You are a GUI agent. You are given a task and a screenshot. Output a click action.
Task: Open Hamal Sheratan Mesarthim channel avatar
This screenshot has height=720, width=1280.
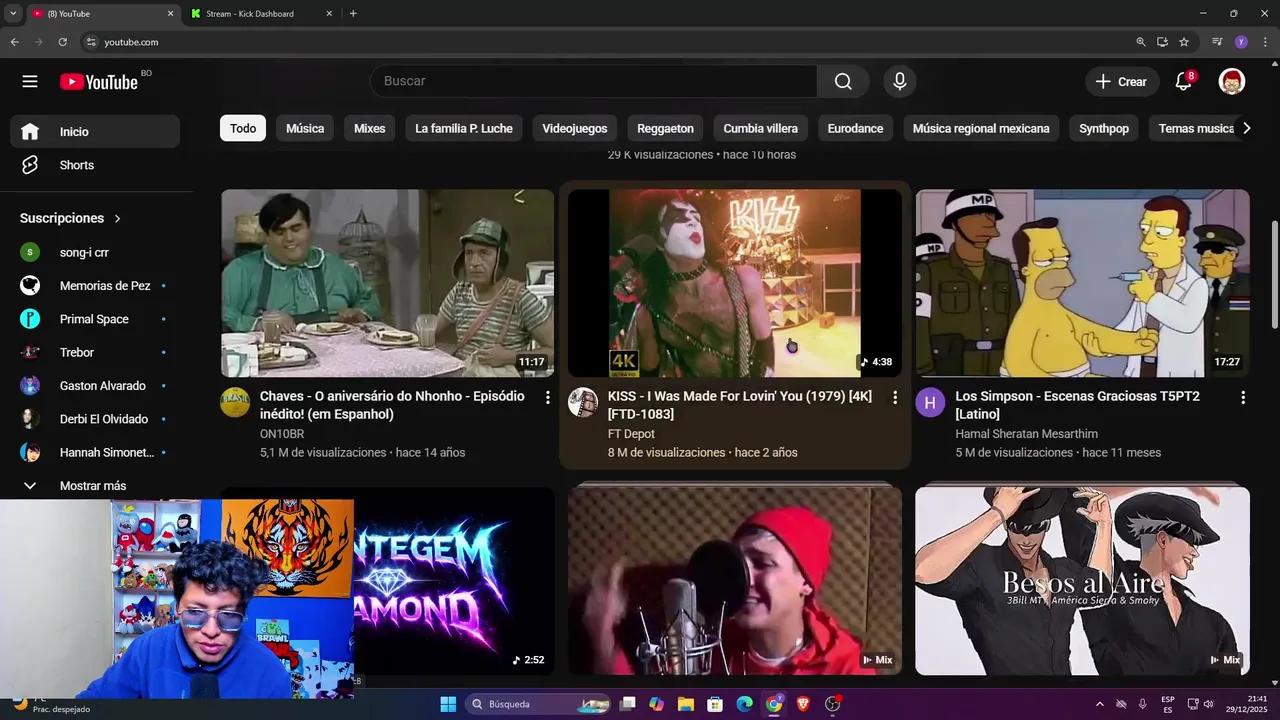(930, 402)
